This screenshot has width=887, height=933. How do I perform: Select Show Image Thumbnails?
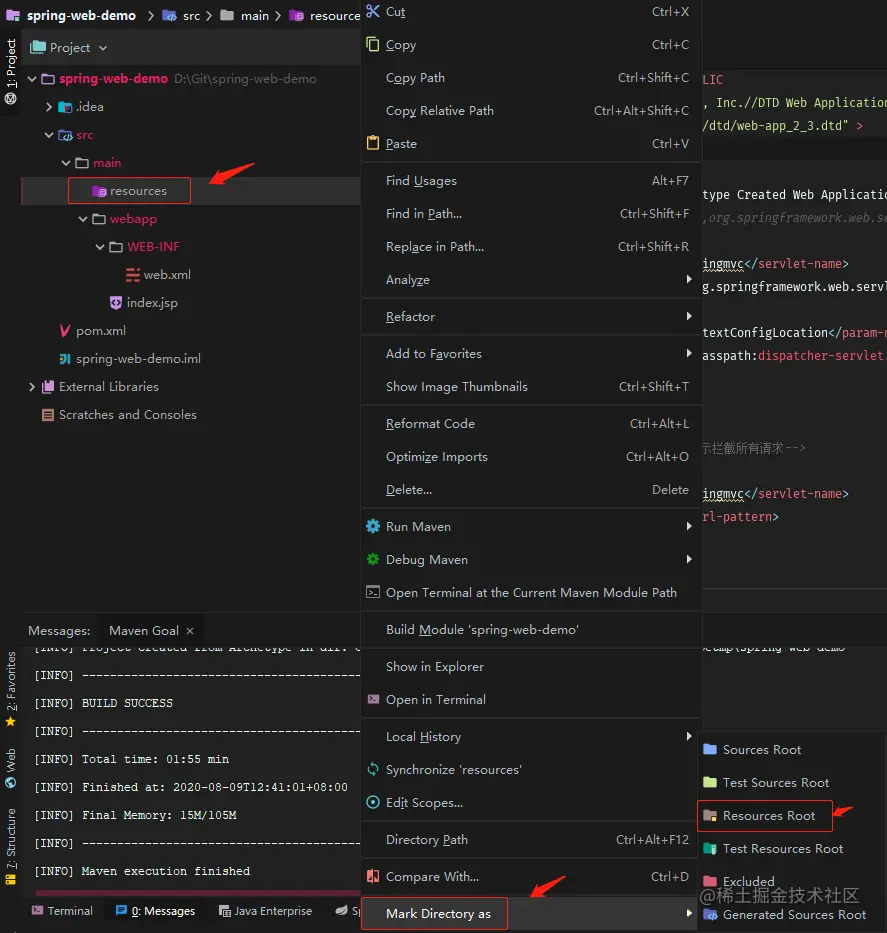(x=531, y=386)
